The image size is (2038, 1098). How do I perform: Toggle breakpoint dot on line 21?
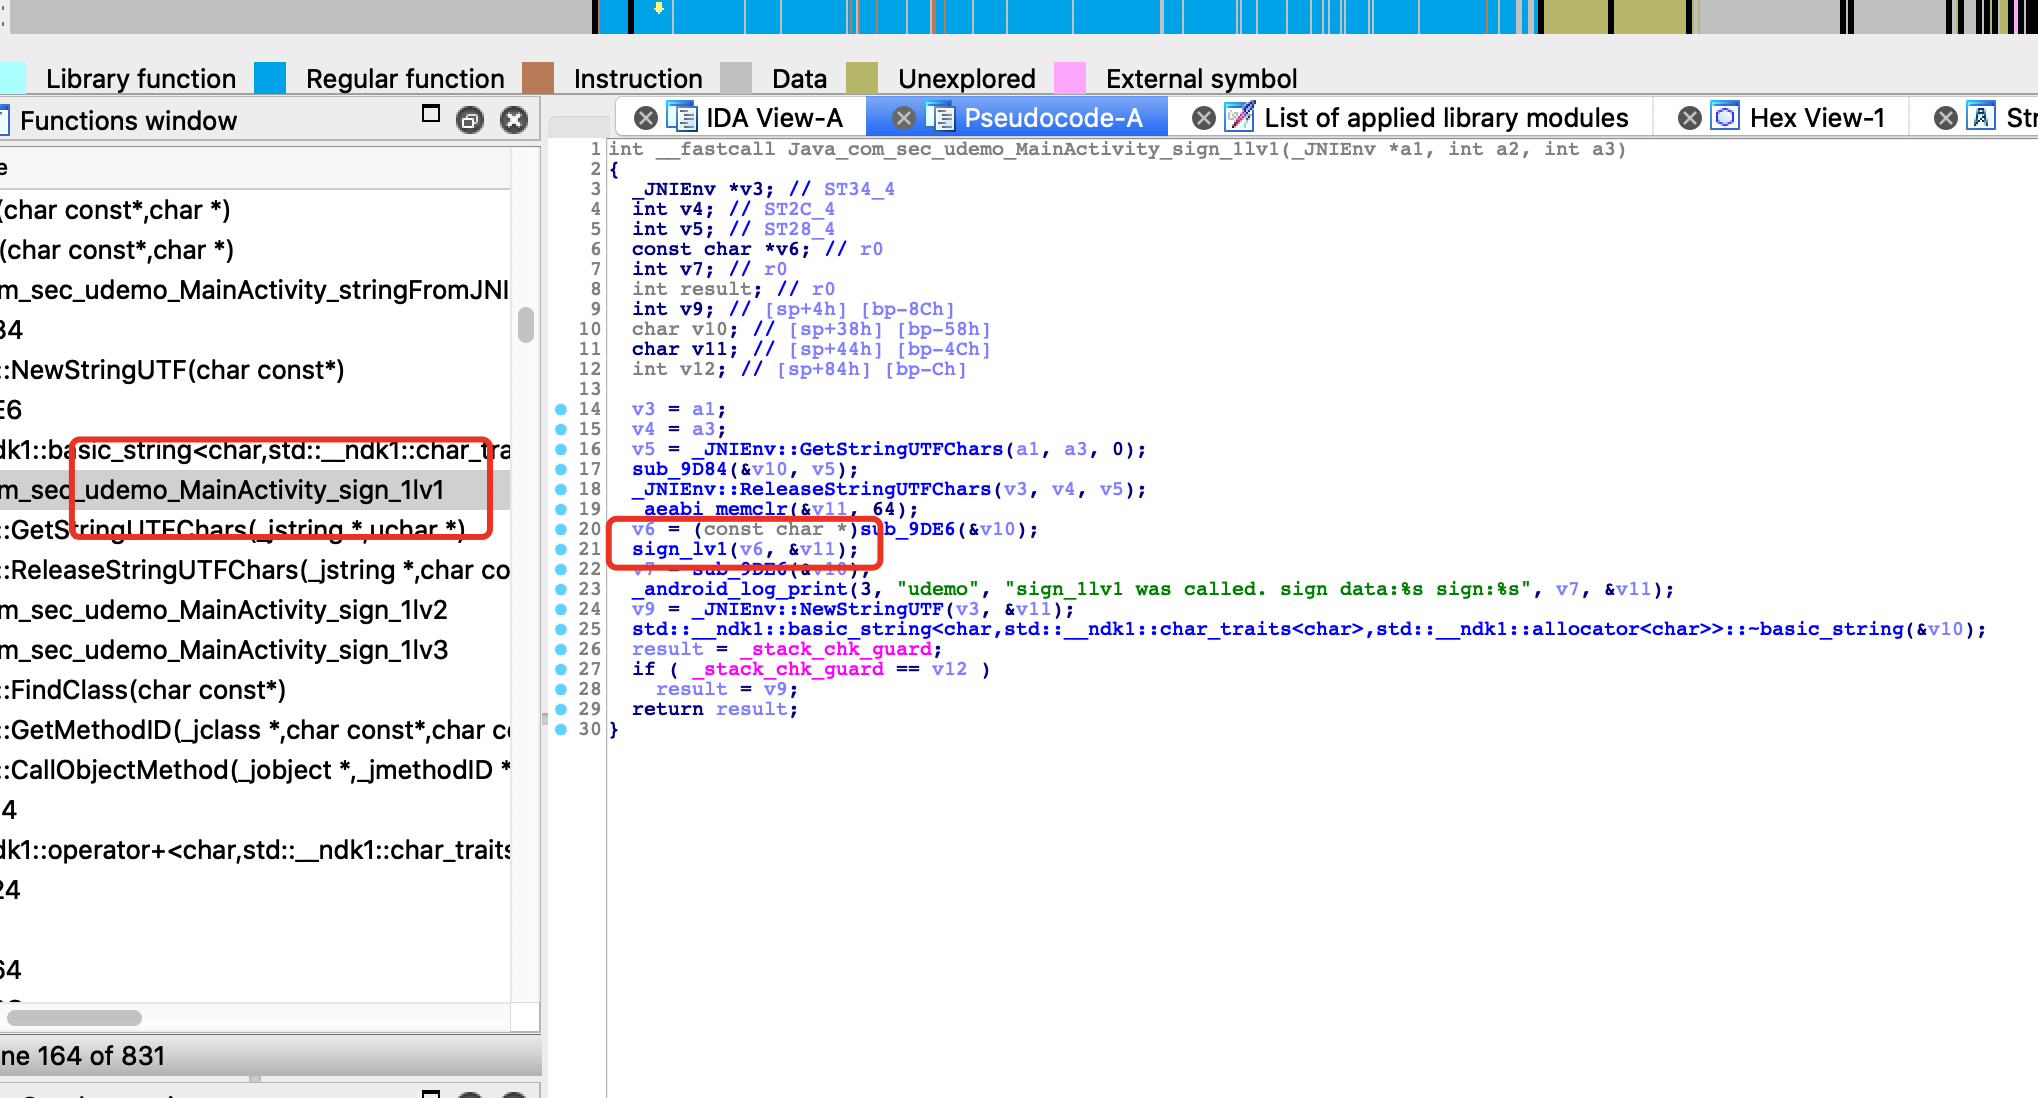pos(561,549)
